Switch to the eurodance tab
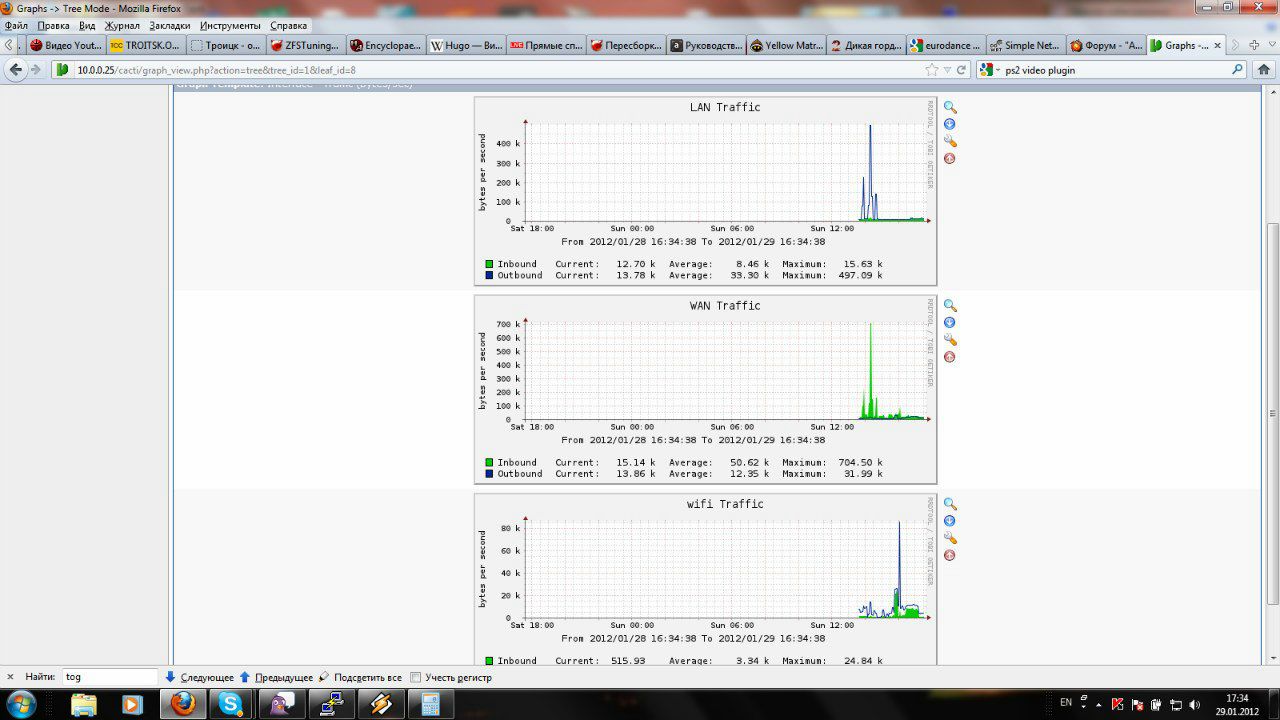1280x720 pixels. click(946, 45)
